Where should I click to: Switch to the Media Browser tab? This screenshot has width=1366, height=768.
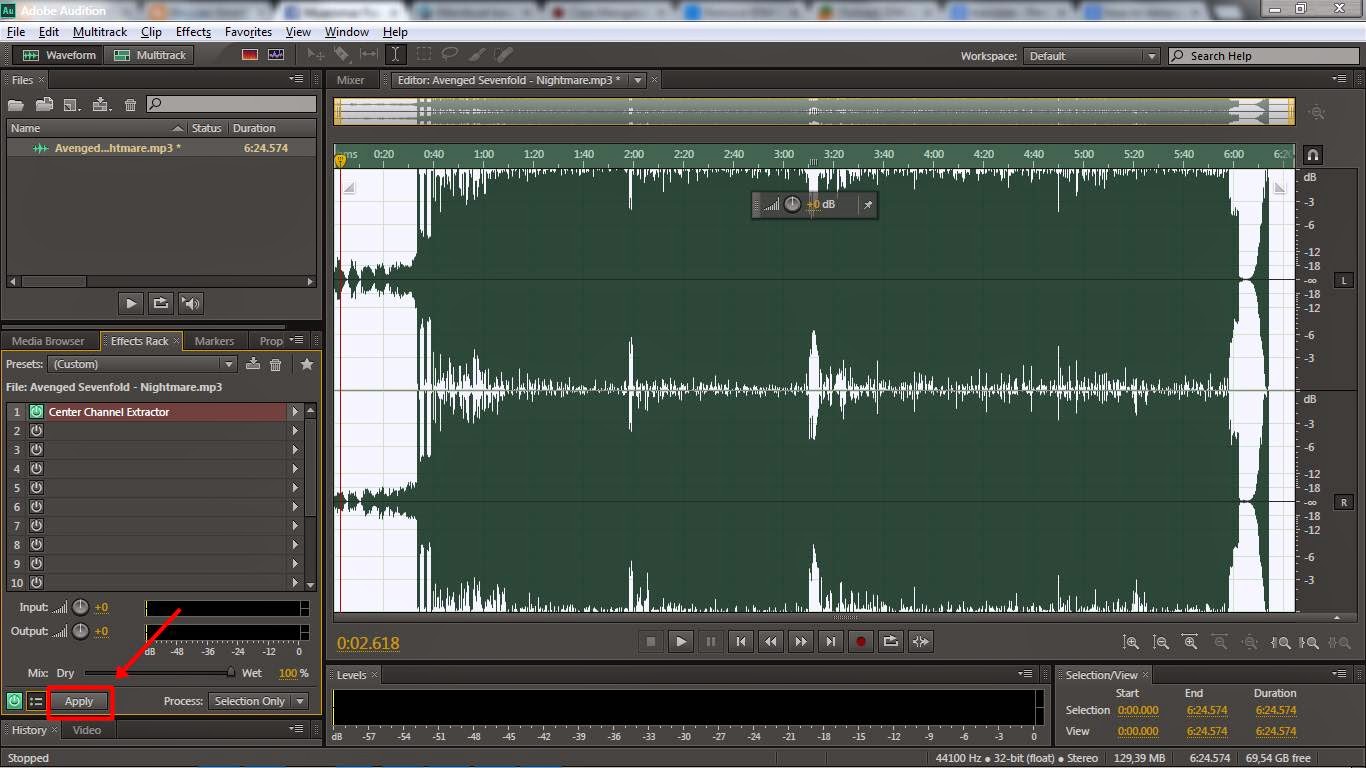[x=48, y=341]
